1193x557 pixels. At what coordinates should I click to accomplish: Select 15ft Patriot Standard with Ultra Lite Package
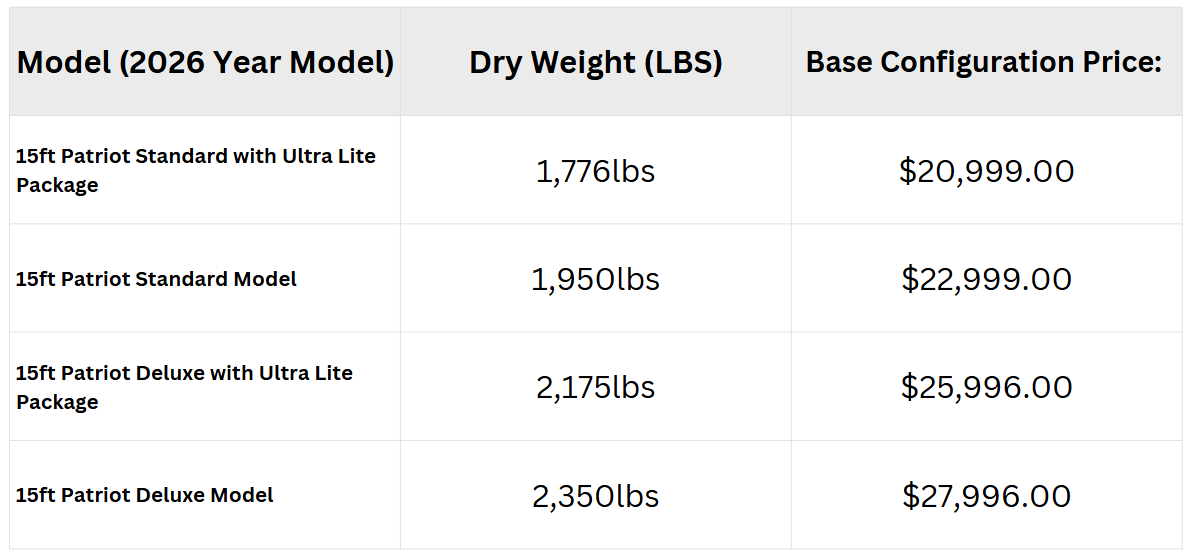point(196,170)
